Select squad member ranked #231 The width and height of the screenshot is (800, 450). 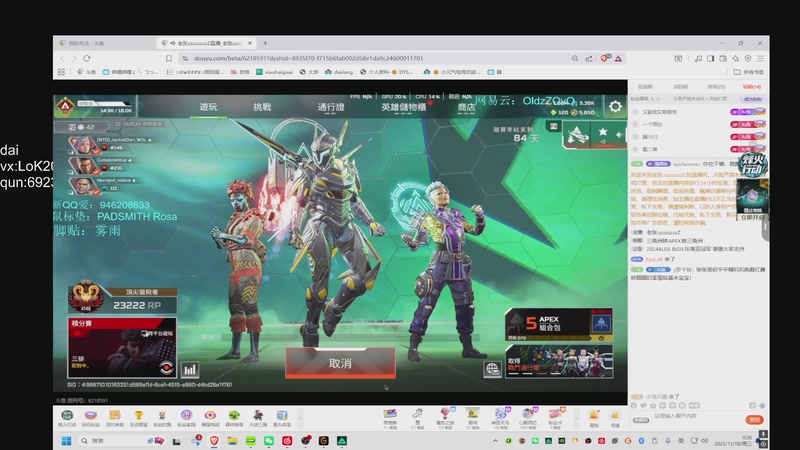click(102, 164)
